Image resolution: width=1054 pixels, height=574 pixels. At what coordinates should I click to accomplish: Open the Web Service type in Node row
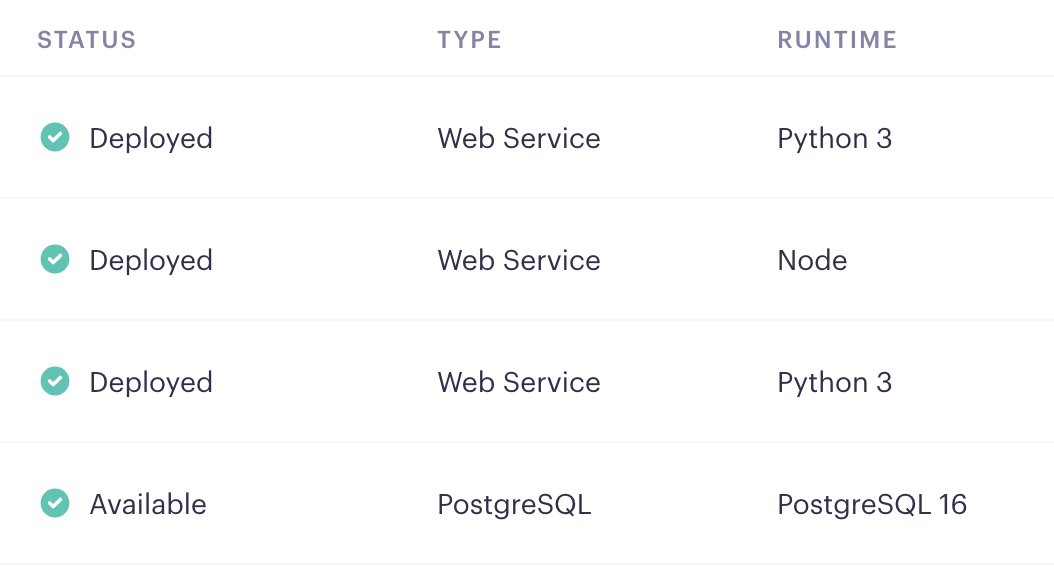[x=519, y=260]
